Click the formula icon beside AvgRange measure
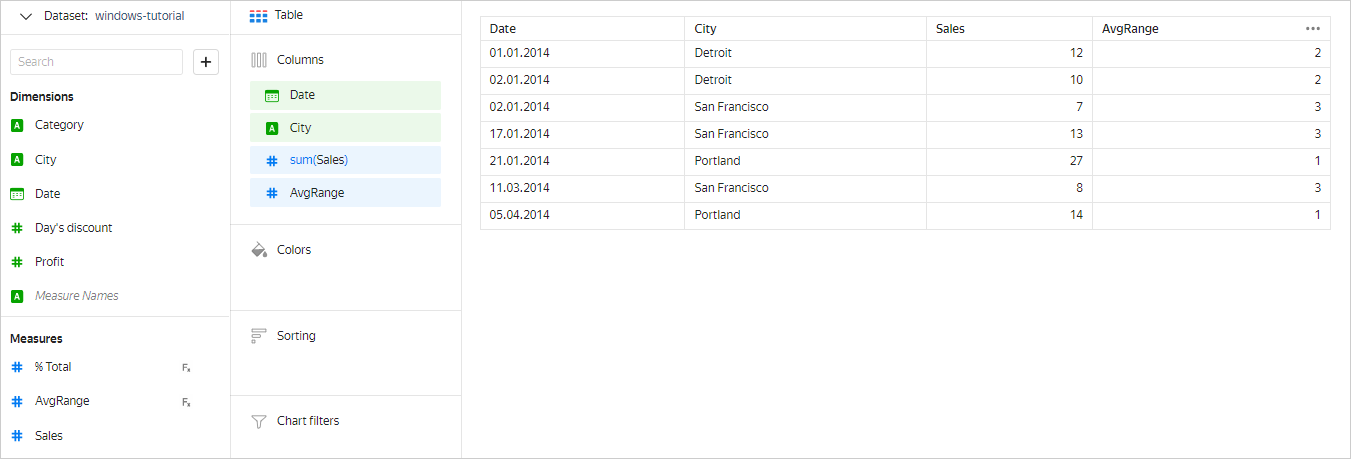The width and height of the screenshot is (1351, 459). pyautogui.click(x=186, y=402)
